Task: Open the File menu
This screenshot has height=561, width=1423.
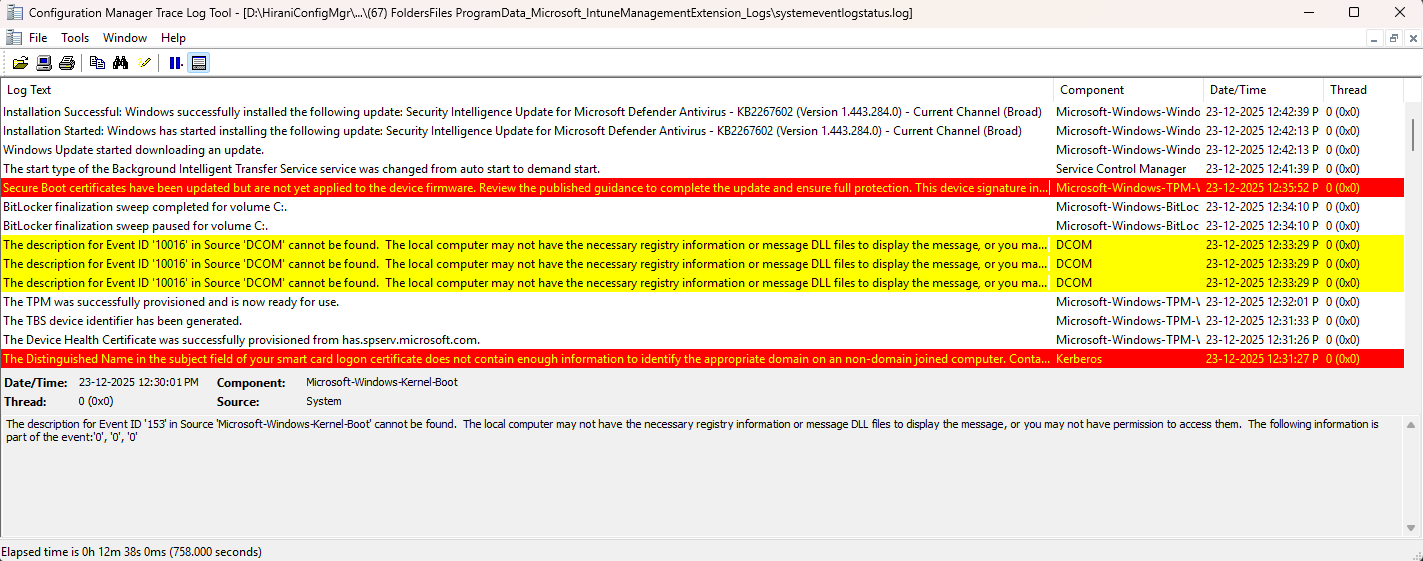Action: pyautogui.click(x=38, y=38)
